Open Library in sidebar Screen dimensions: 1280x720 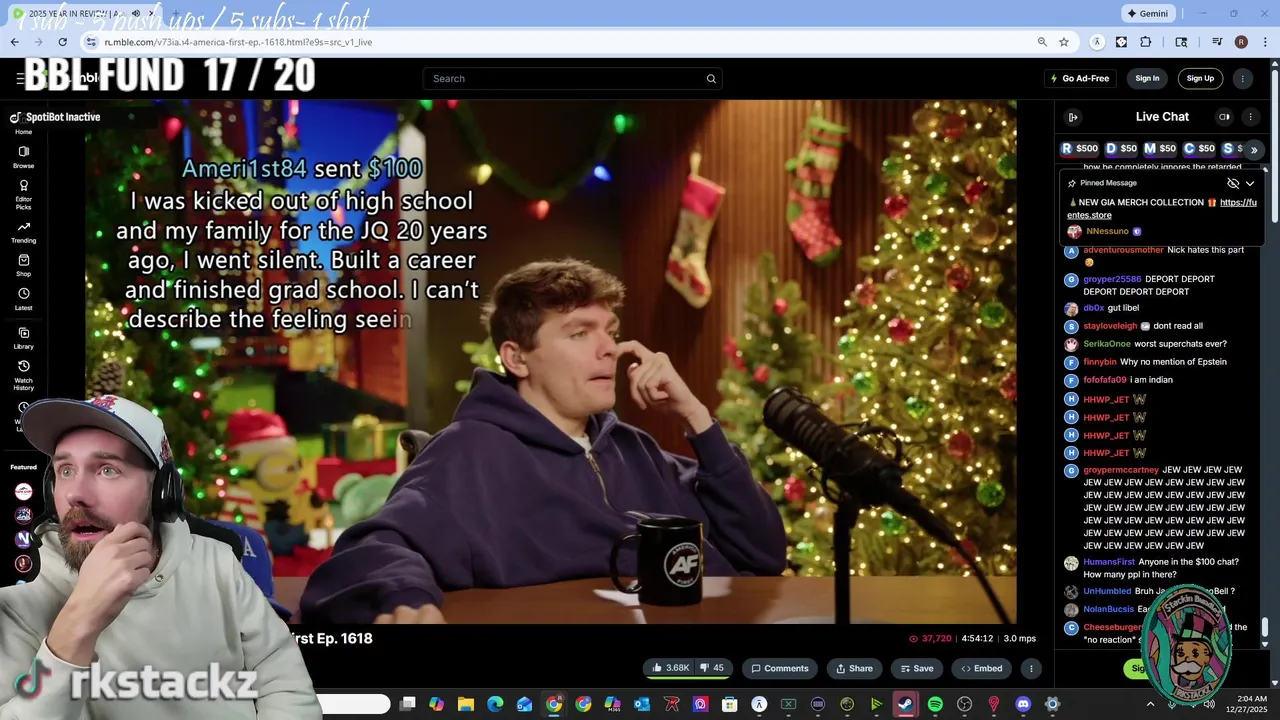23,338
